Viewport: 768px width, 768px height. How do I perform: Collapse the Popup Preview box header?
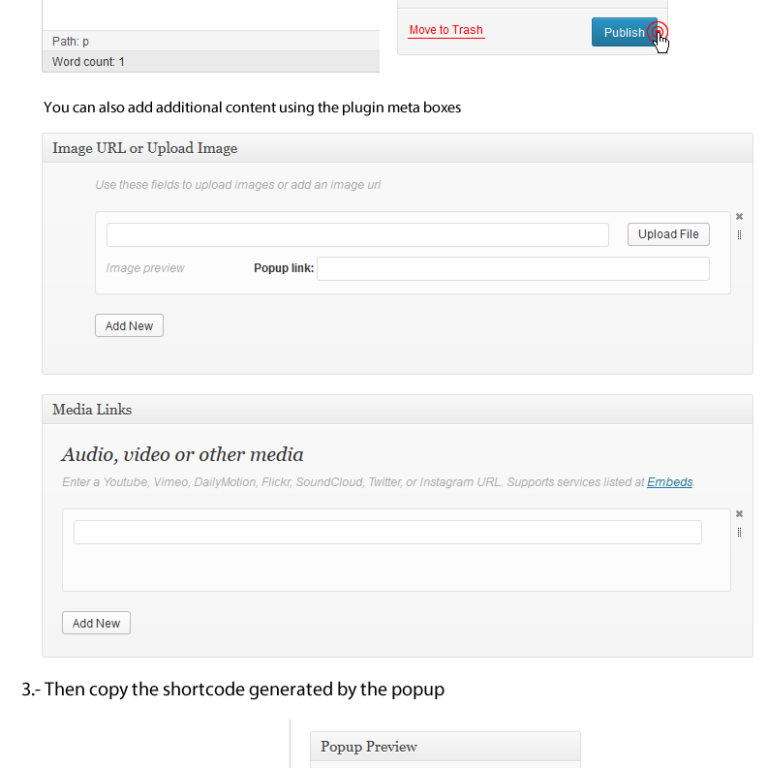coord(445,746)
